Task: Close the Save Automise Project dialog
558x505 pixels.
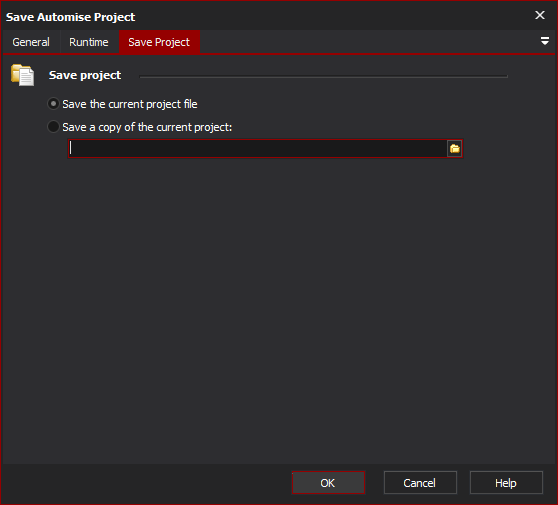Action: (539, 15)
